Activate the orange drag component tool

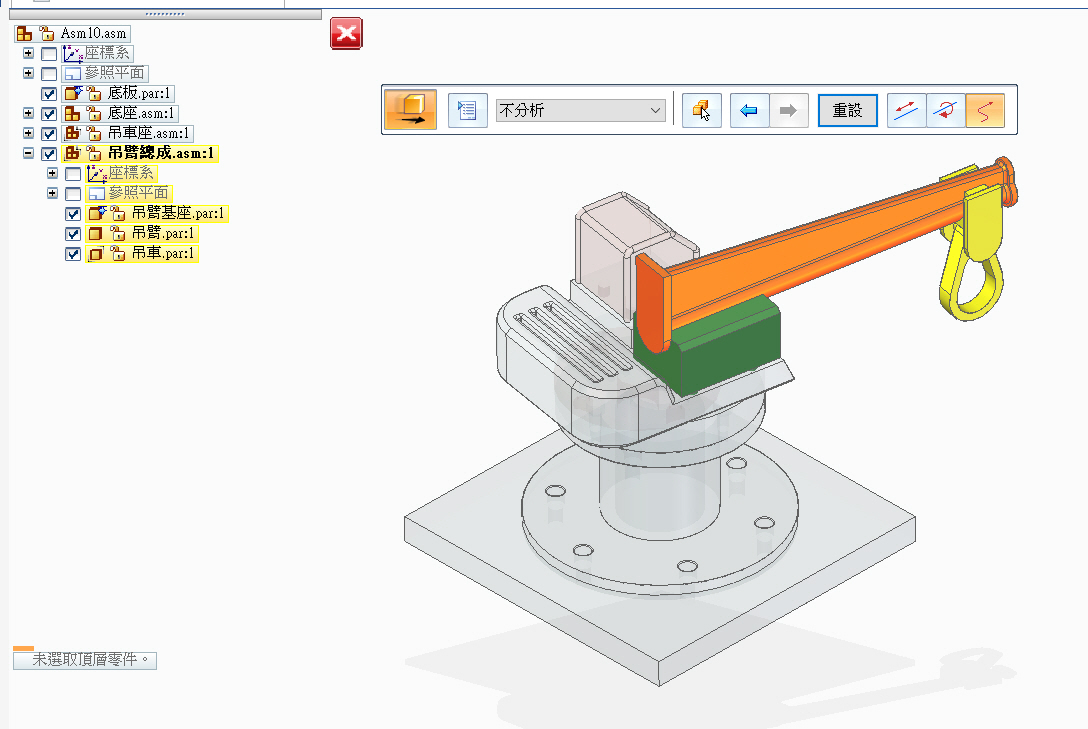point(410,110)
